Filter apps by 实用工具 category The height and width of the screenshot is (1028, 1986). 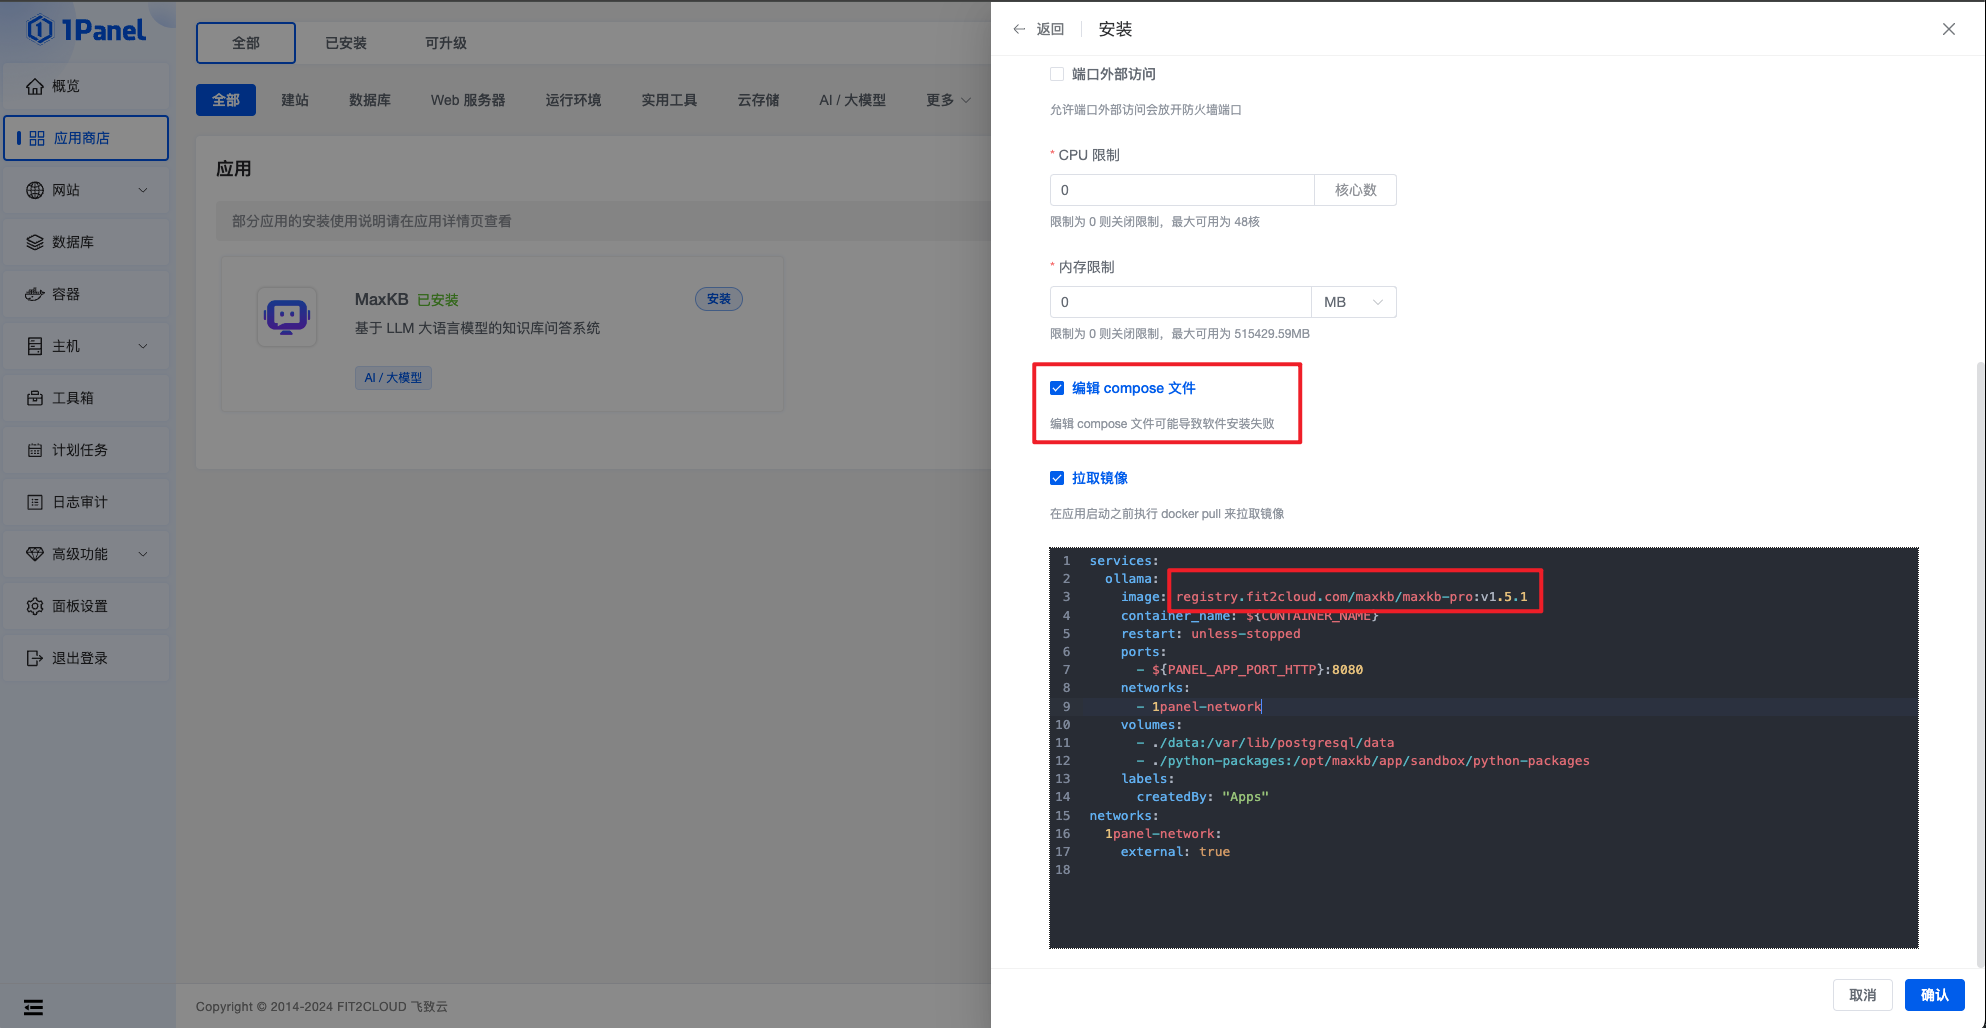click(x=669, y=100)
